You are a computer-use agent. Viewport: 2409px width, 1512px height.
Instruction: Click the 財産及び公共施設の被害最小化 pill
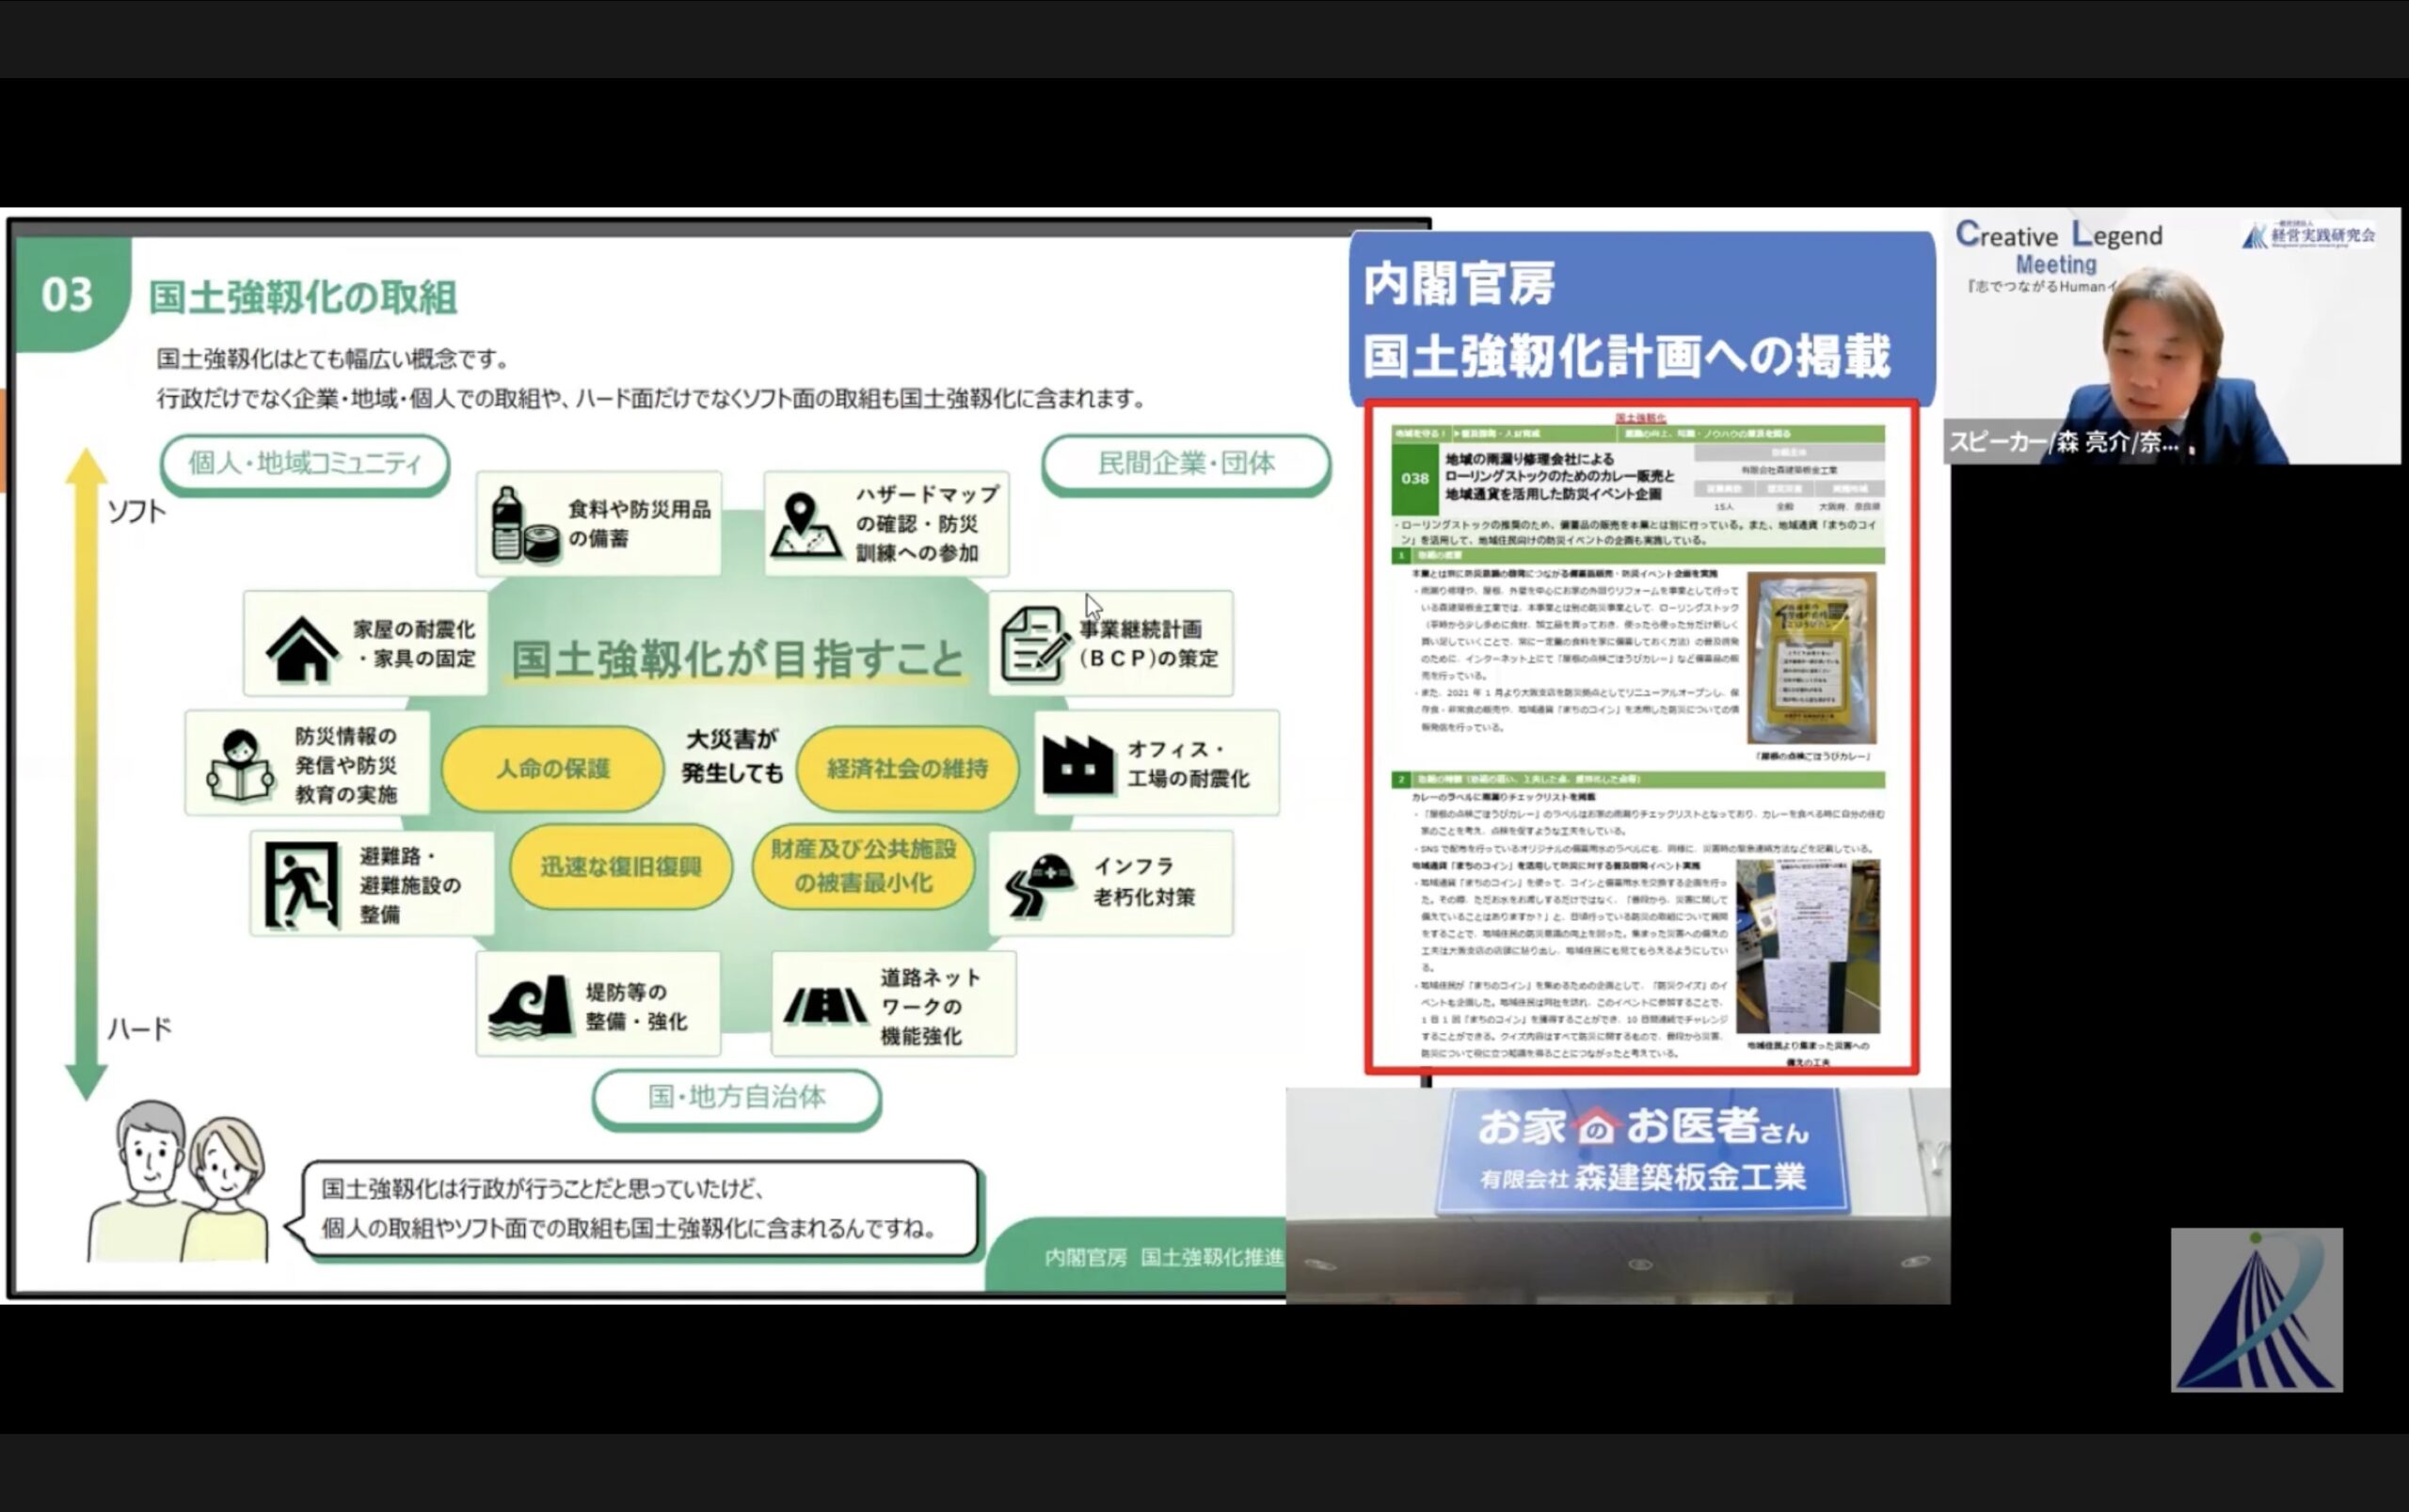pyautogui.click(x=862, y=866)
